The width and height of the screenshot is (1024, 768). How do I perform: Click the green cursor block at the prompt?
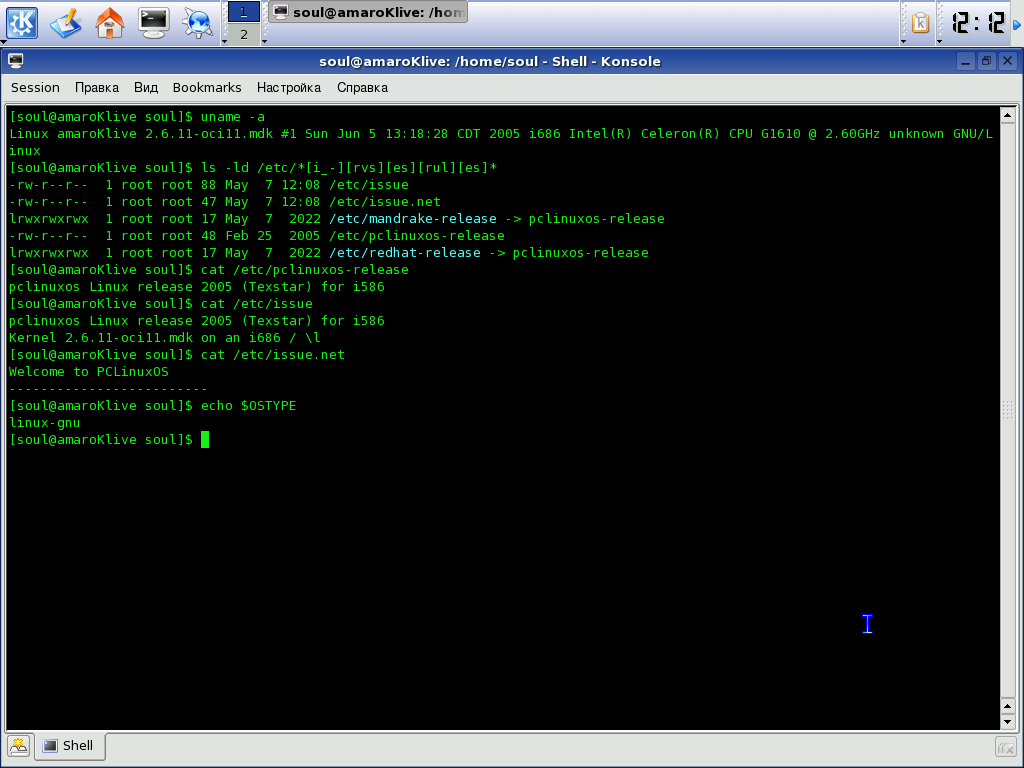[x=205, y=440]
